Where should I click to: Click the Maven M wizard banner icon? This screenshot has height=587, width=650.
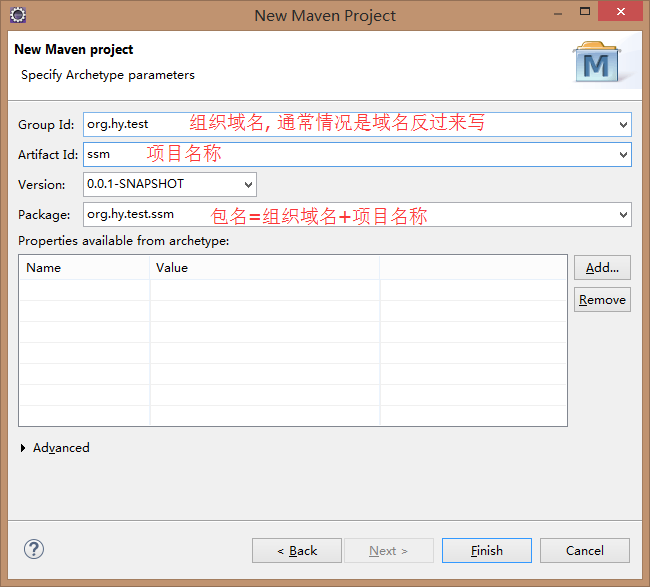[x=597, y=62]
